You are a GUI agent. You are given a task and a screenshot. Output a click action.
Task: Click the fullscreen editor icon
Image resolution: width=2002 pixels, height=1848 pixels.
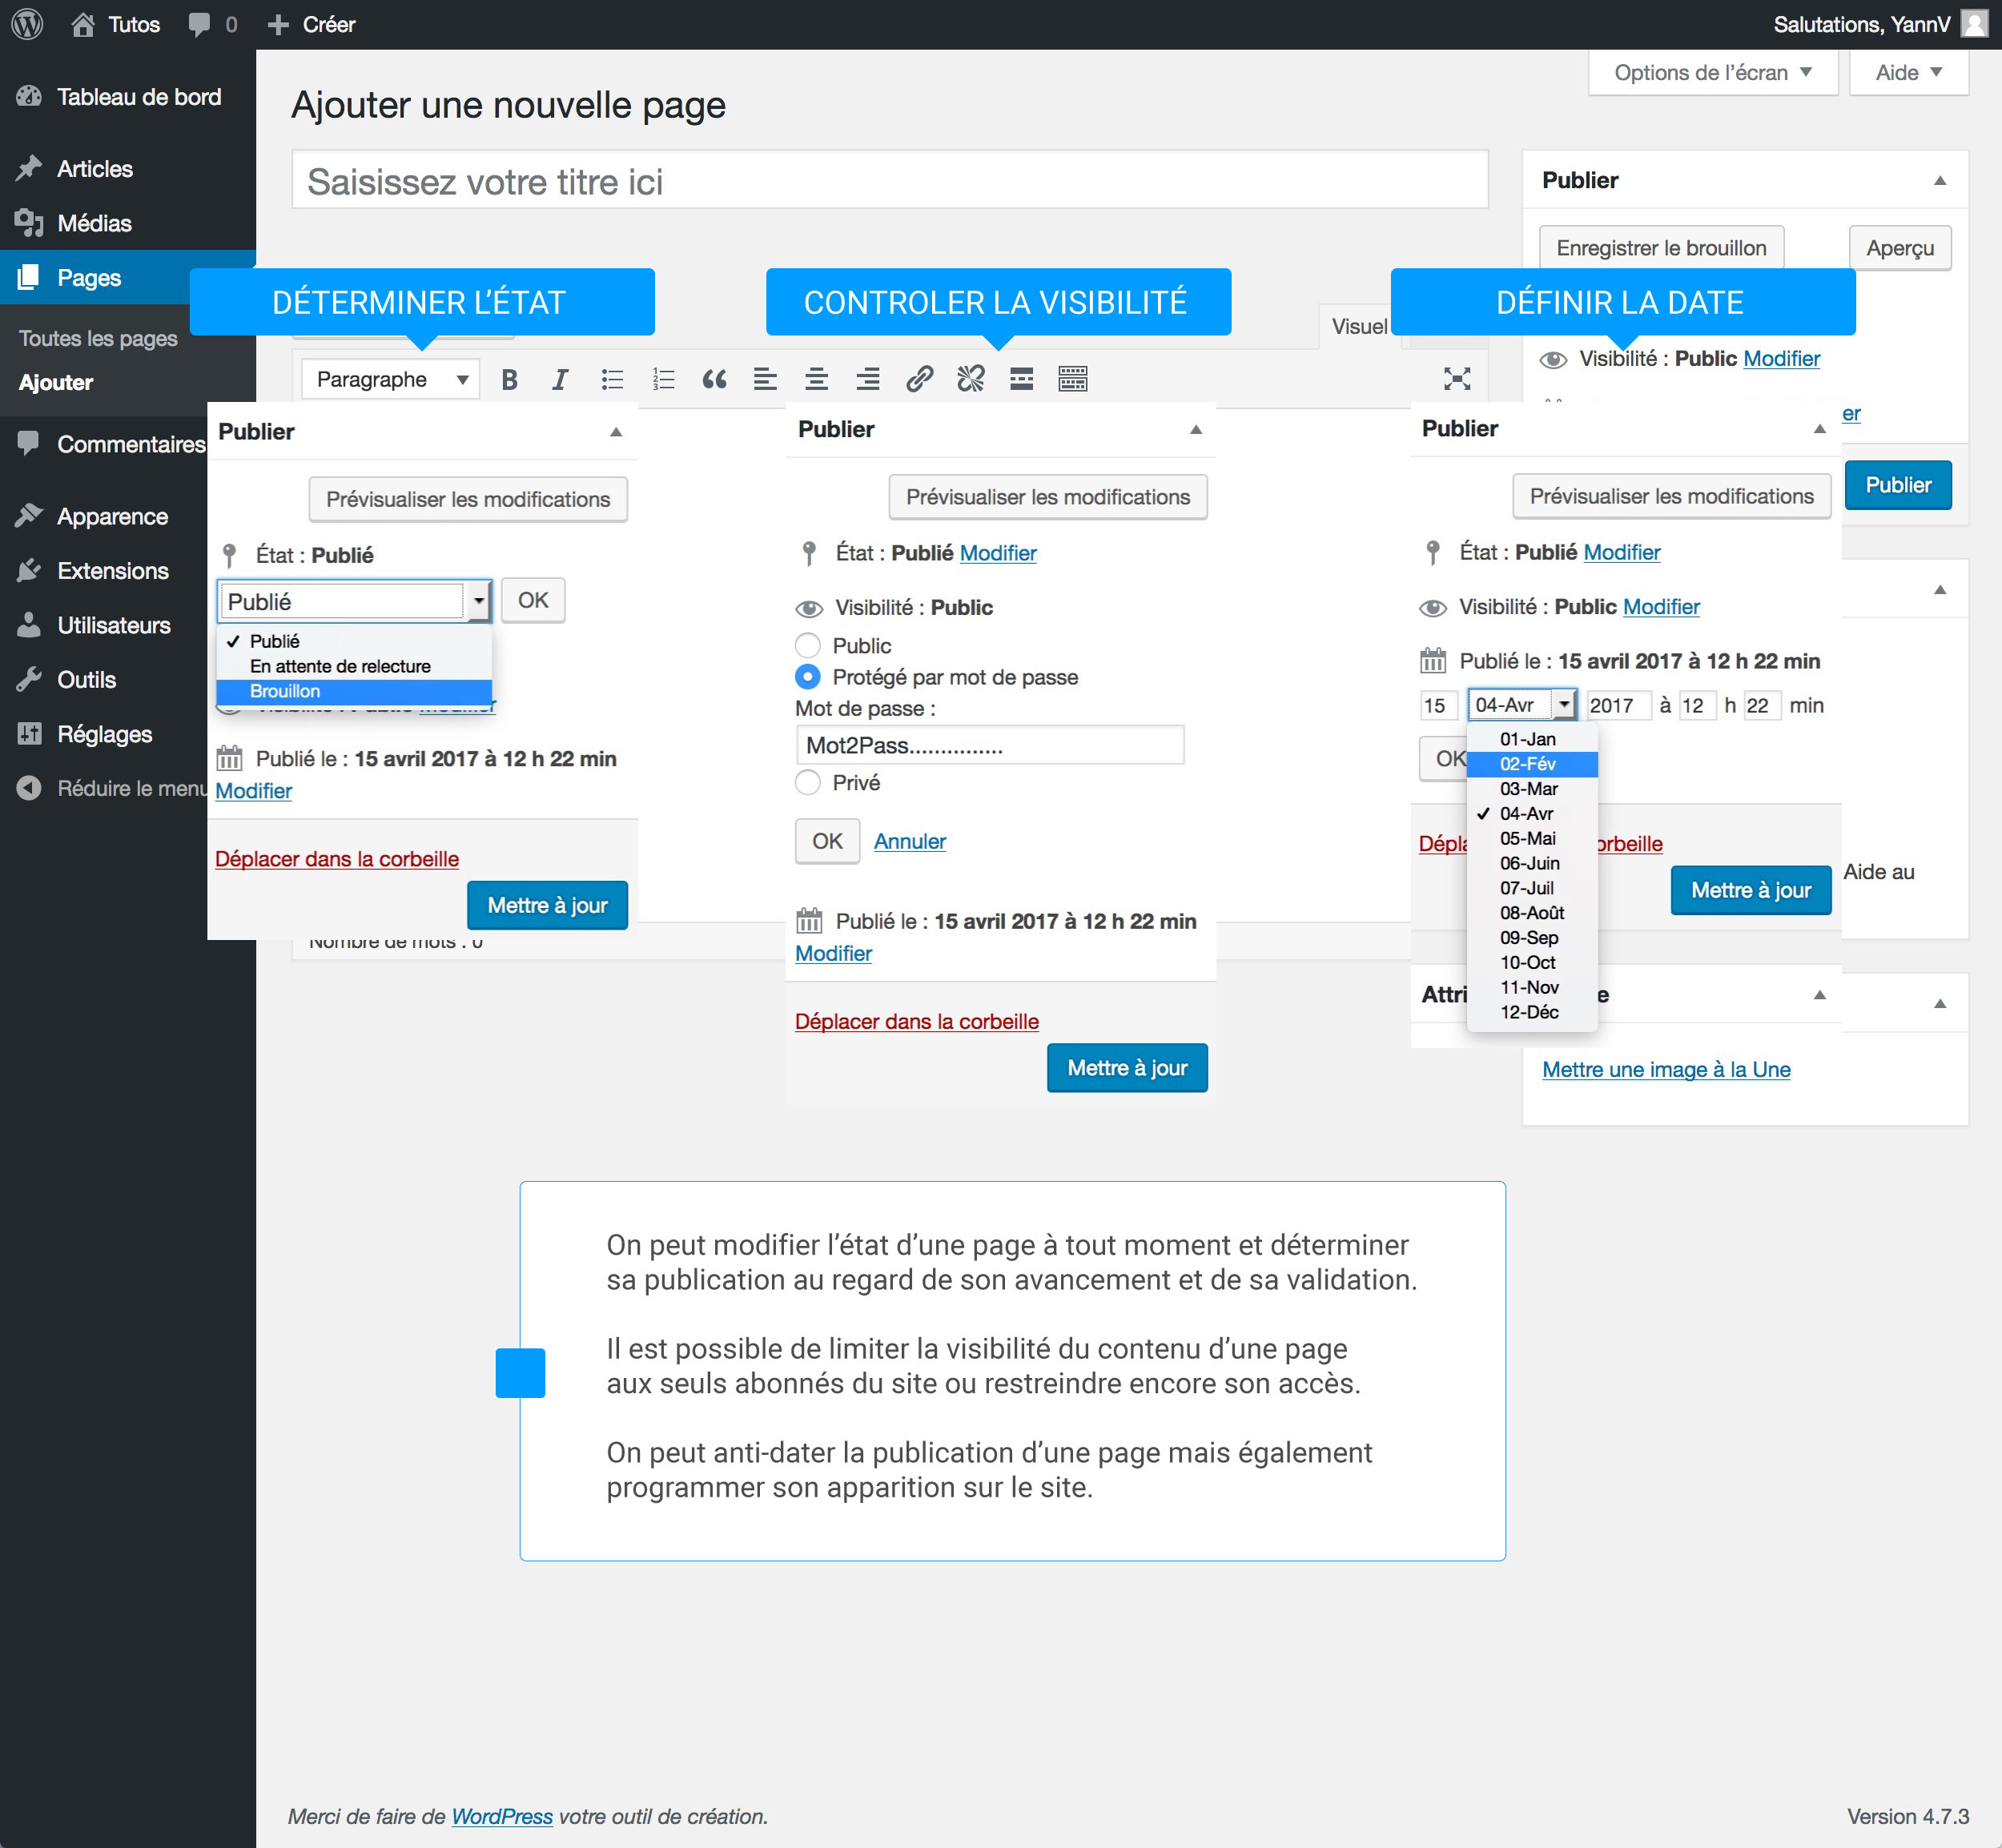point(1458,376)
